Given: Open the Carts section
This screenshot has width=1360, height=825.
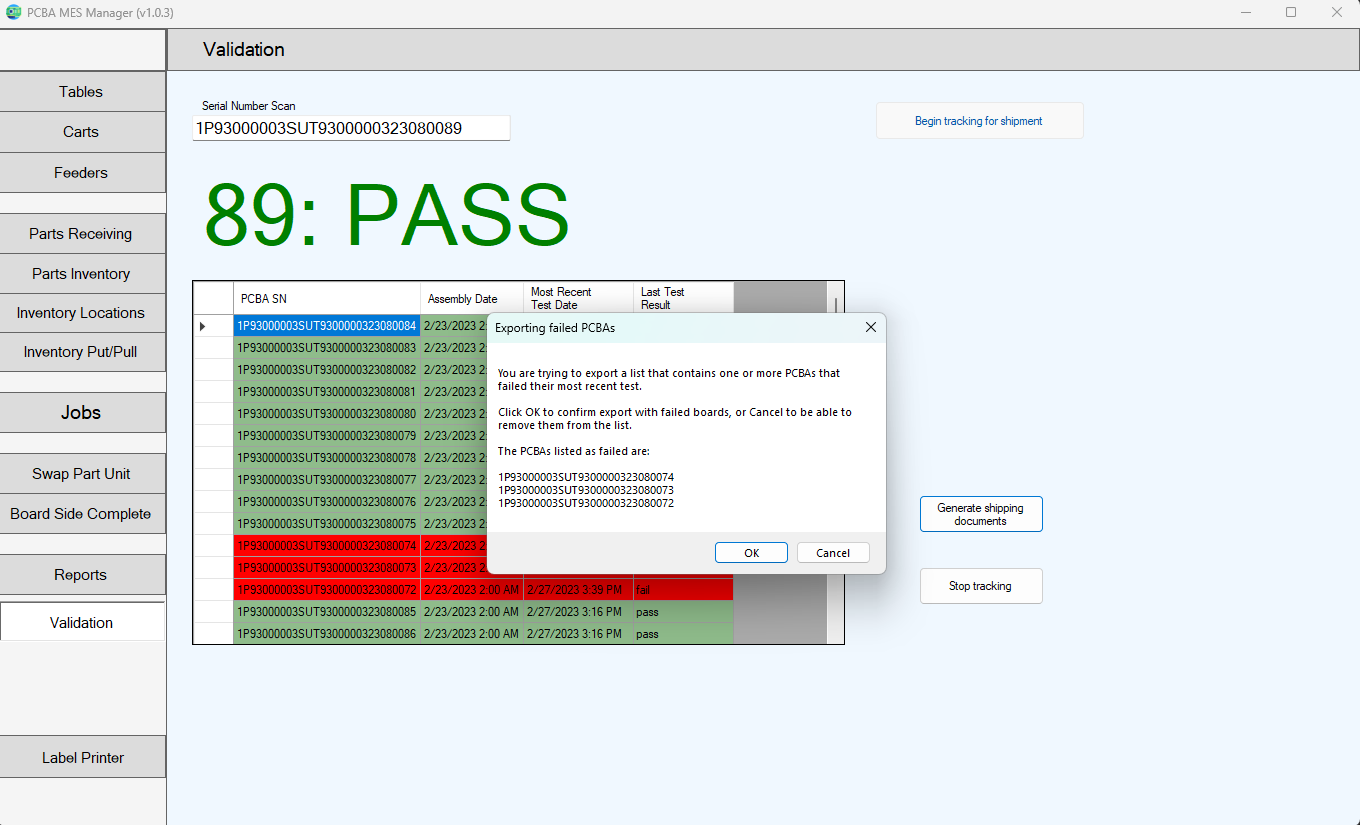Looking at the screenshot, I should click(82, 132).
